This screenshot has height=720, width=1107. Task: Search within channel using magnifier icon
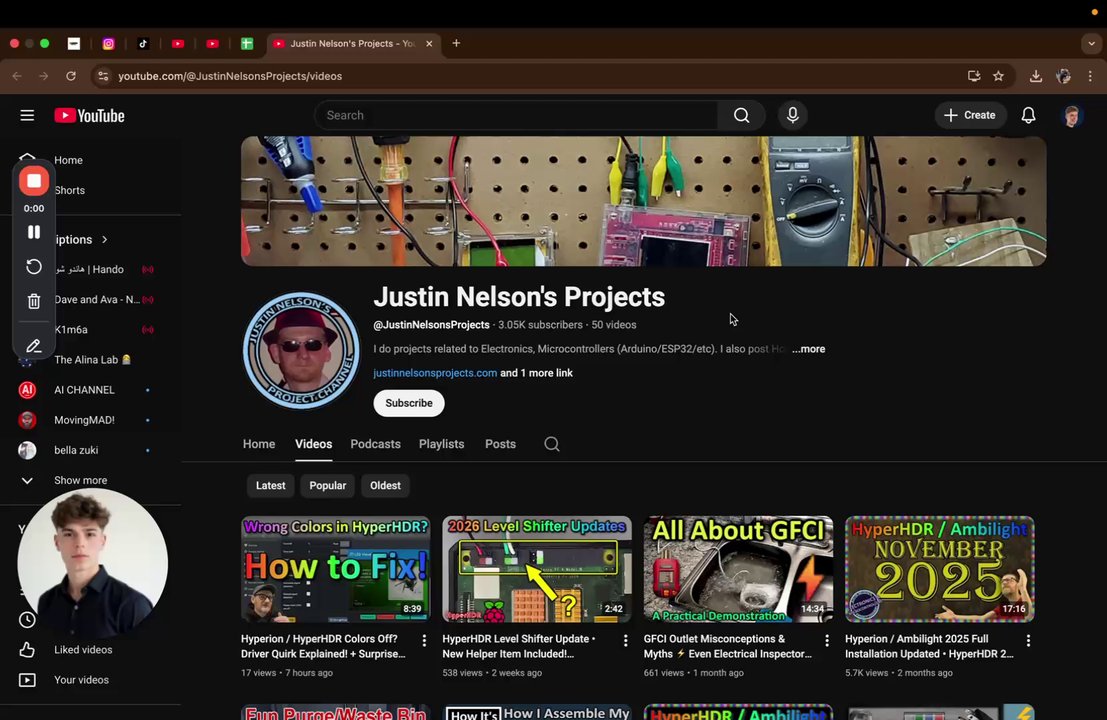552,444
